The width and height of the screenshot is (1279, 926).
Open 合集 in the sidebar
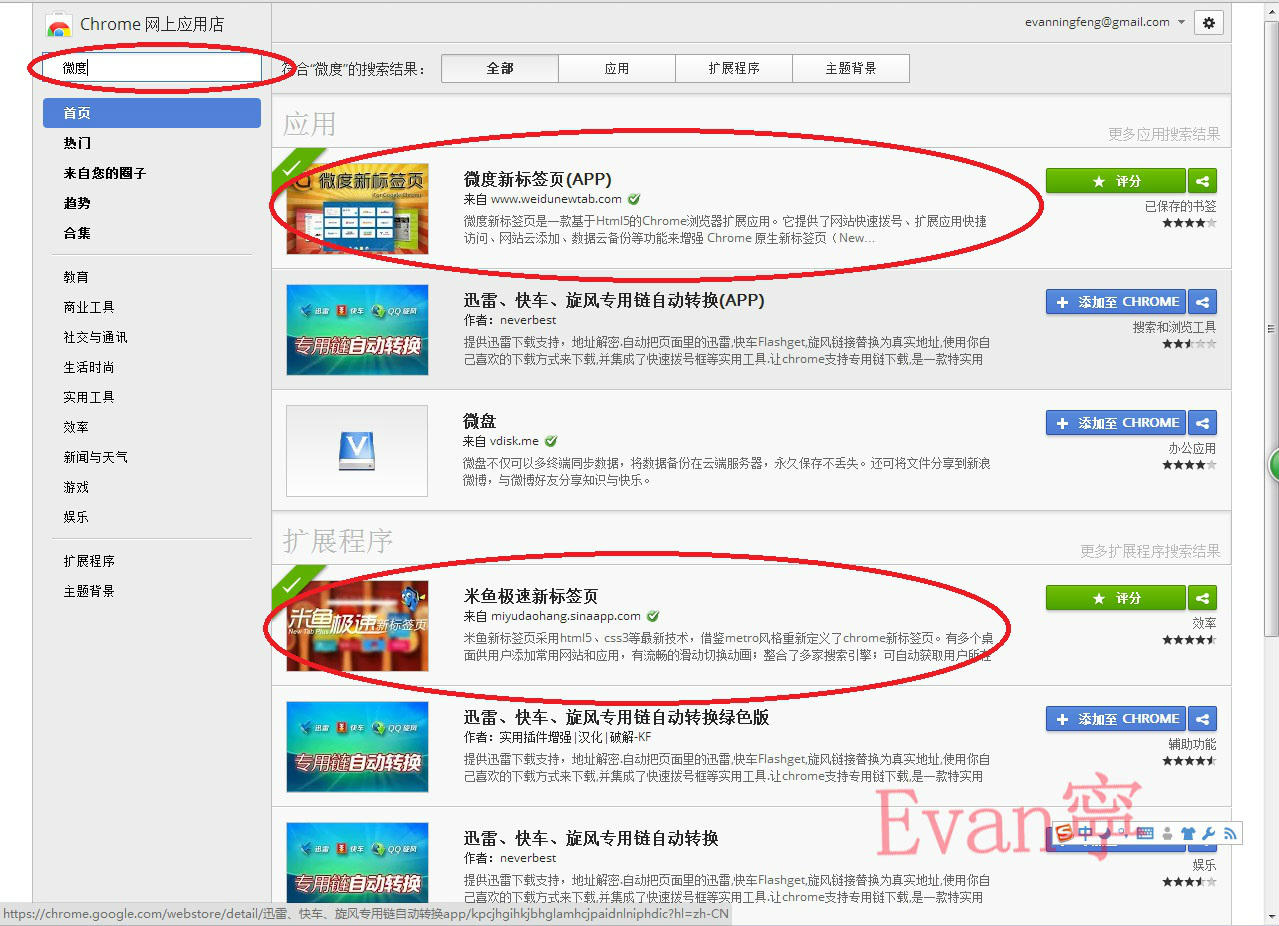pos(77,233)
